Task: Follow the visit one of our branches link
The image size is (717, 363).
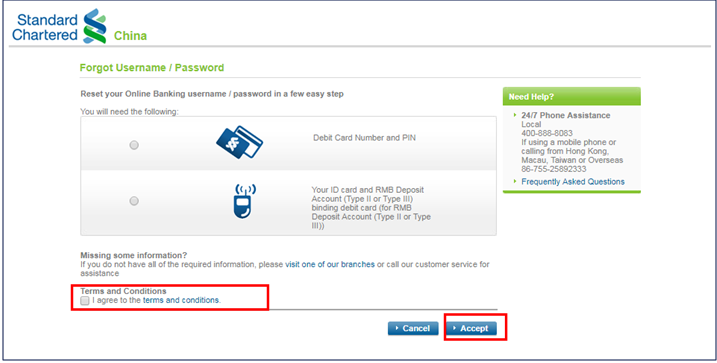Action: click(x=330, y=264)
